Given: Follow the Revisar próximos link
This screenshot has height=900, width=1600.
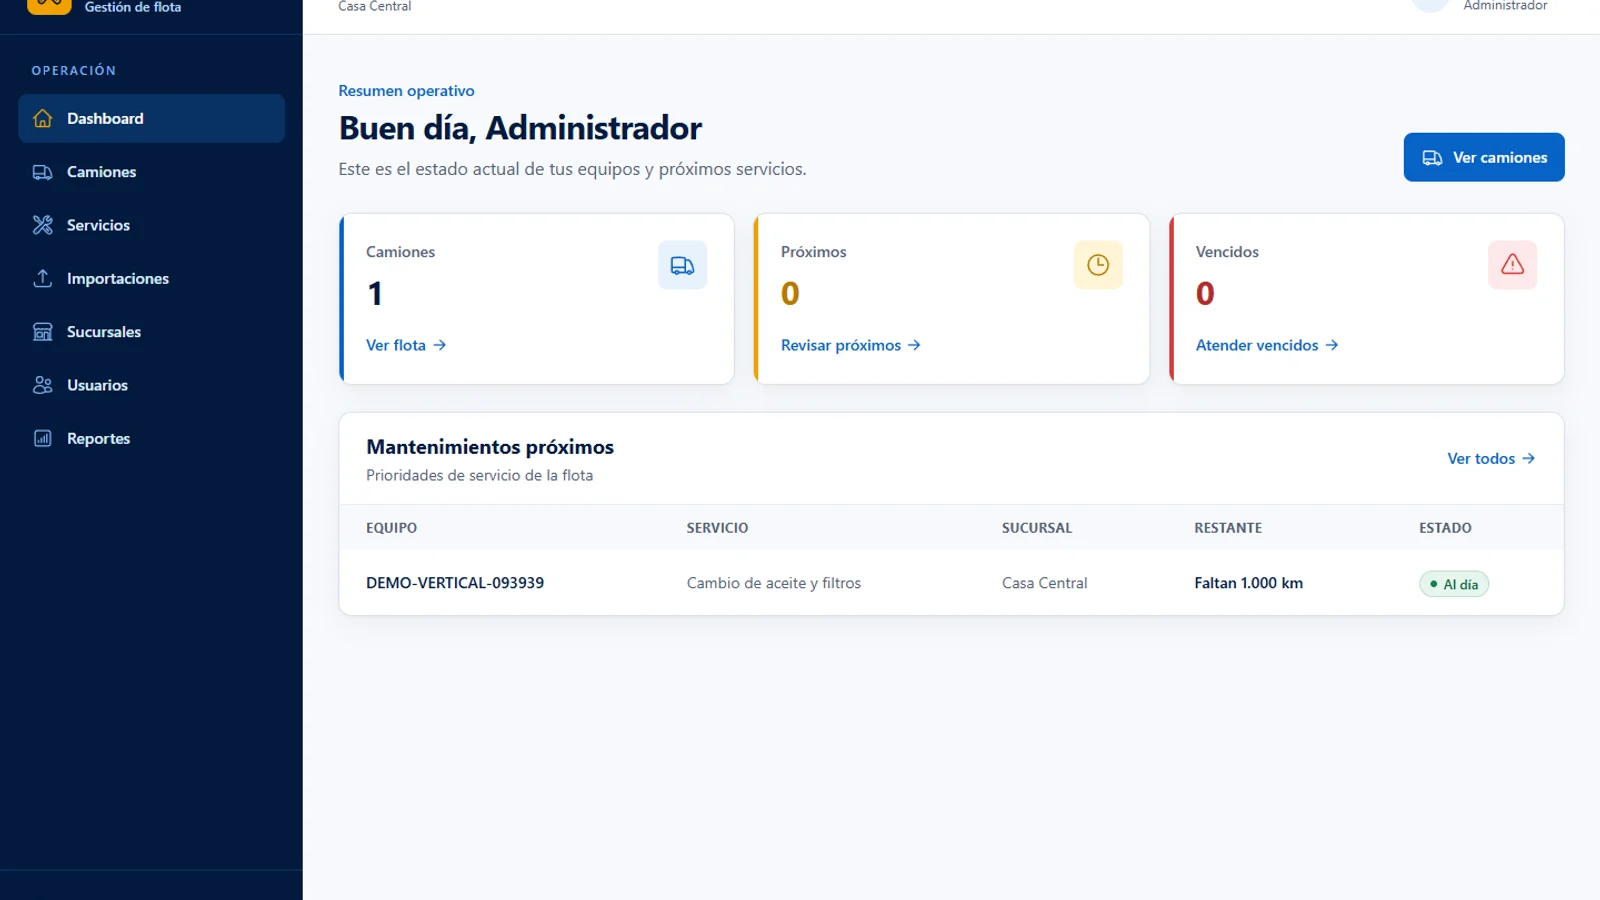Looking at the screenshot, I should tap(851, 345).
